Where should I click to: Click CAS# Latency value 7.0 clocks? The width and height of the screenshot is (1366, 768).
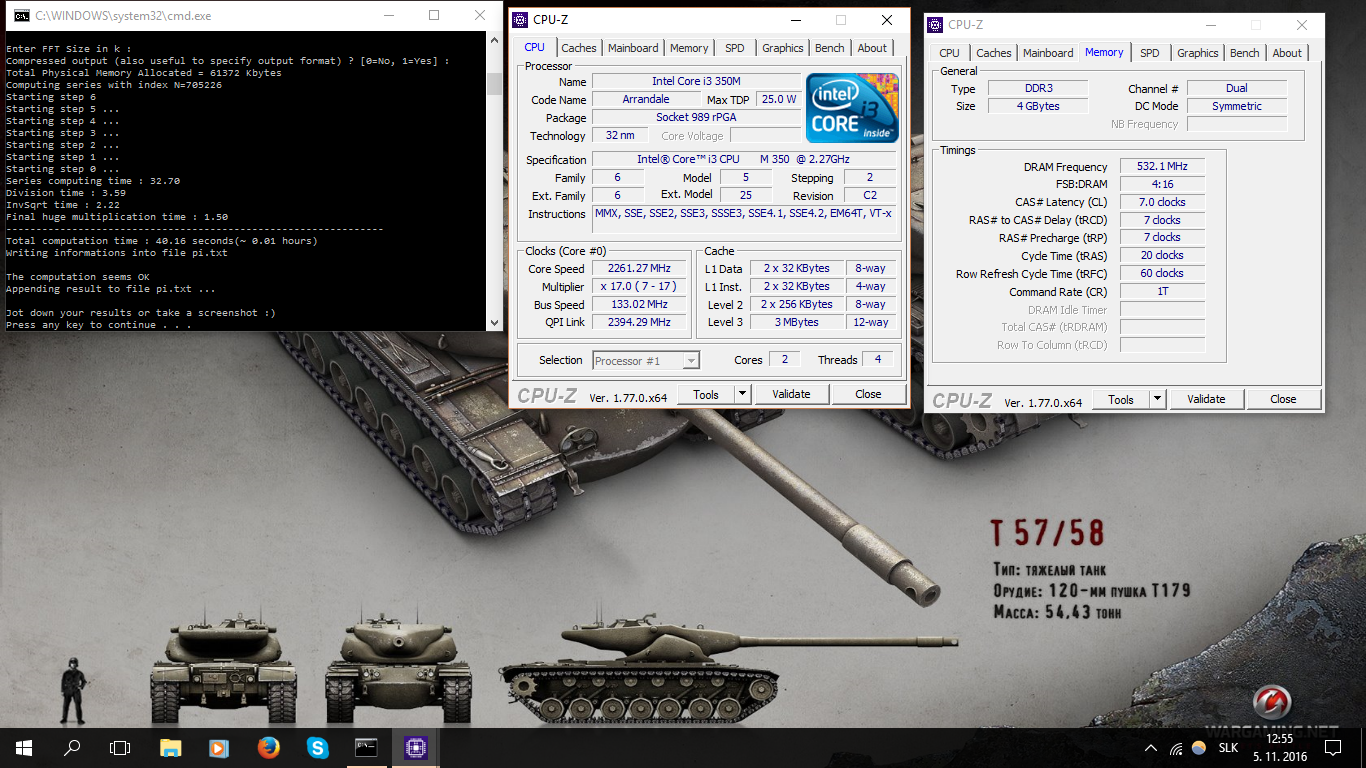1162,202
